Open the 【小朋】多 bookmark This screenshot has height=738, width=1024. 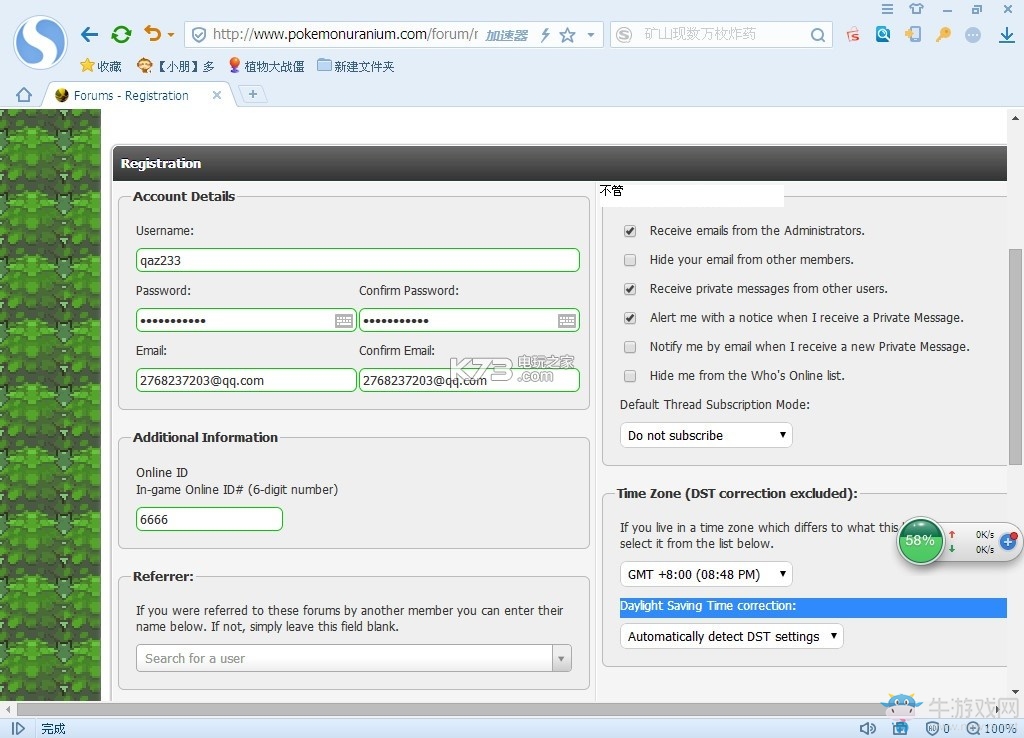(175, 66)
